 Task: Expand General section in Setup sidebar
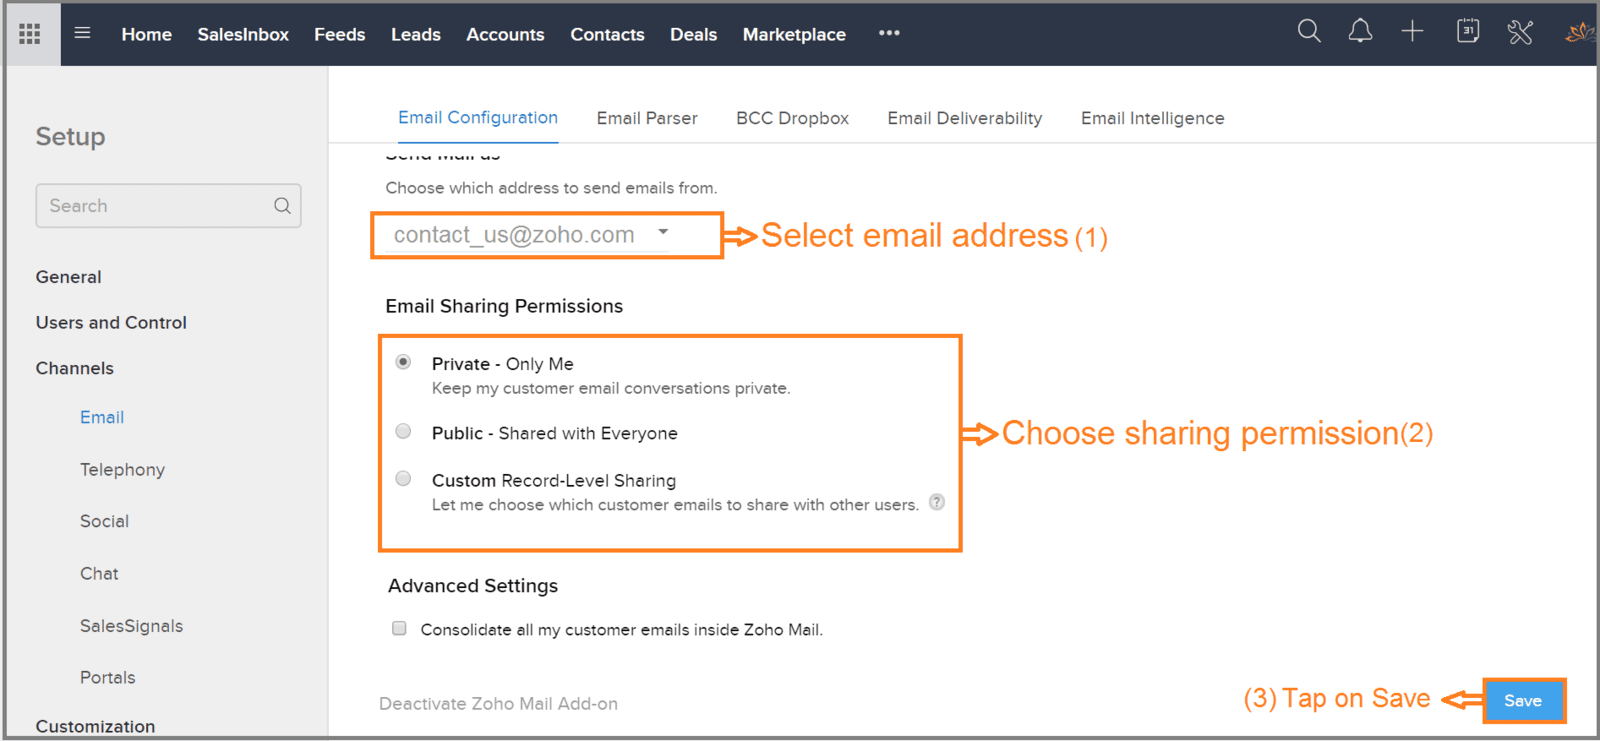68,277
